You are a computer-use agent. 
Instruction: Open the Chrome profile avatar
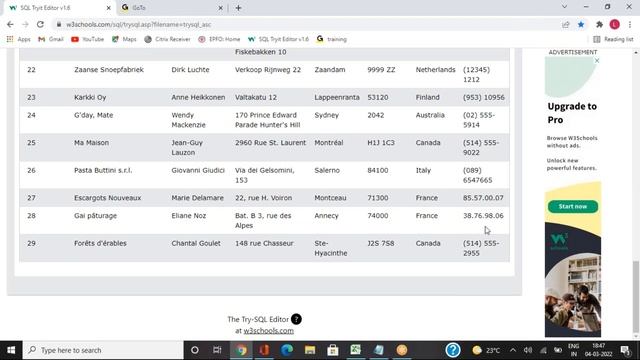click(x=614, y=24)
